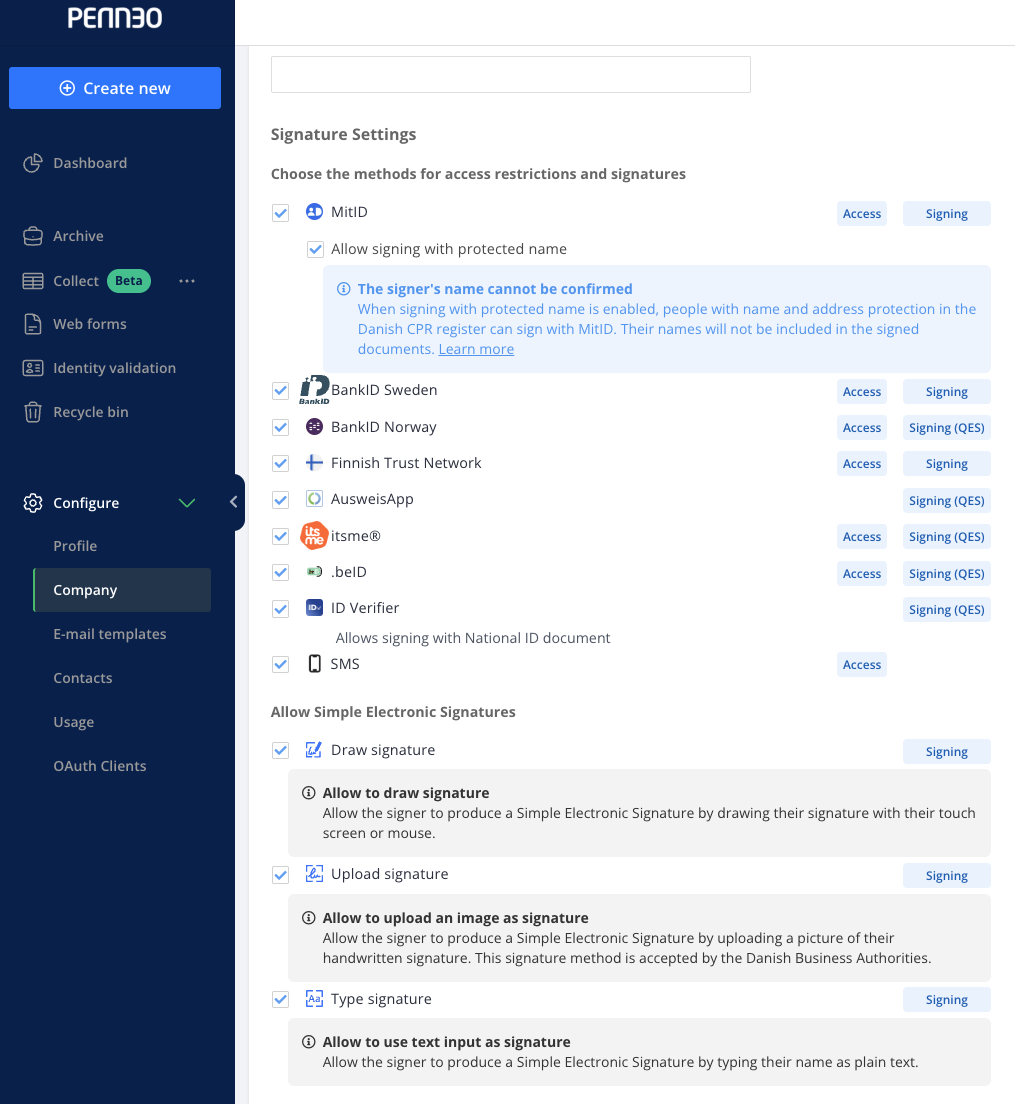1015x1104 pixels.
Task: Uncheck the SMS checkbox
Action: [280, 665]
